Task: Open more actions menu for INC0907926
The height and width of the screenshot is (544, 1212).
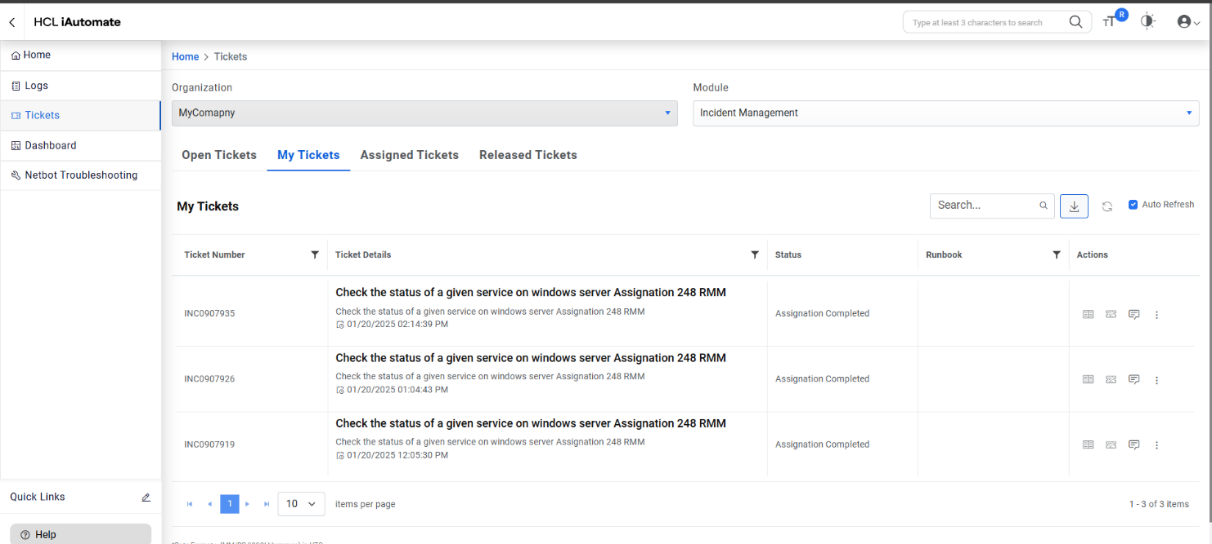Action: click(1157, 380)
